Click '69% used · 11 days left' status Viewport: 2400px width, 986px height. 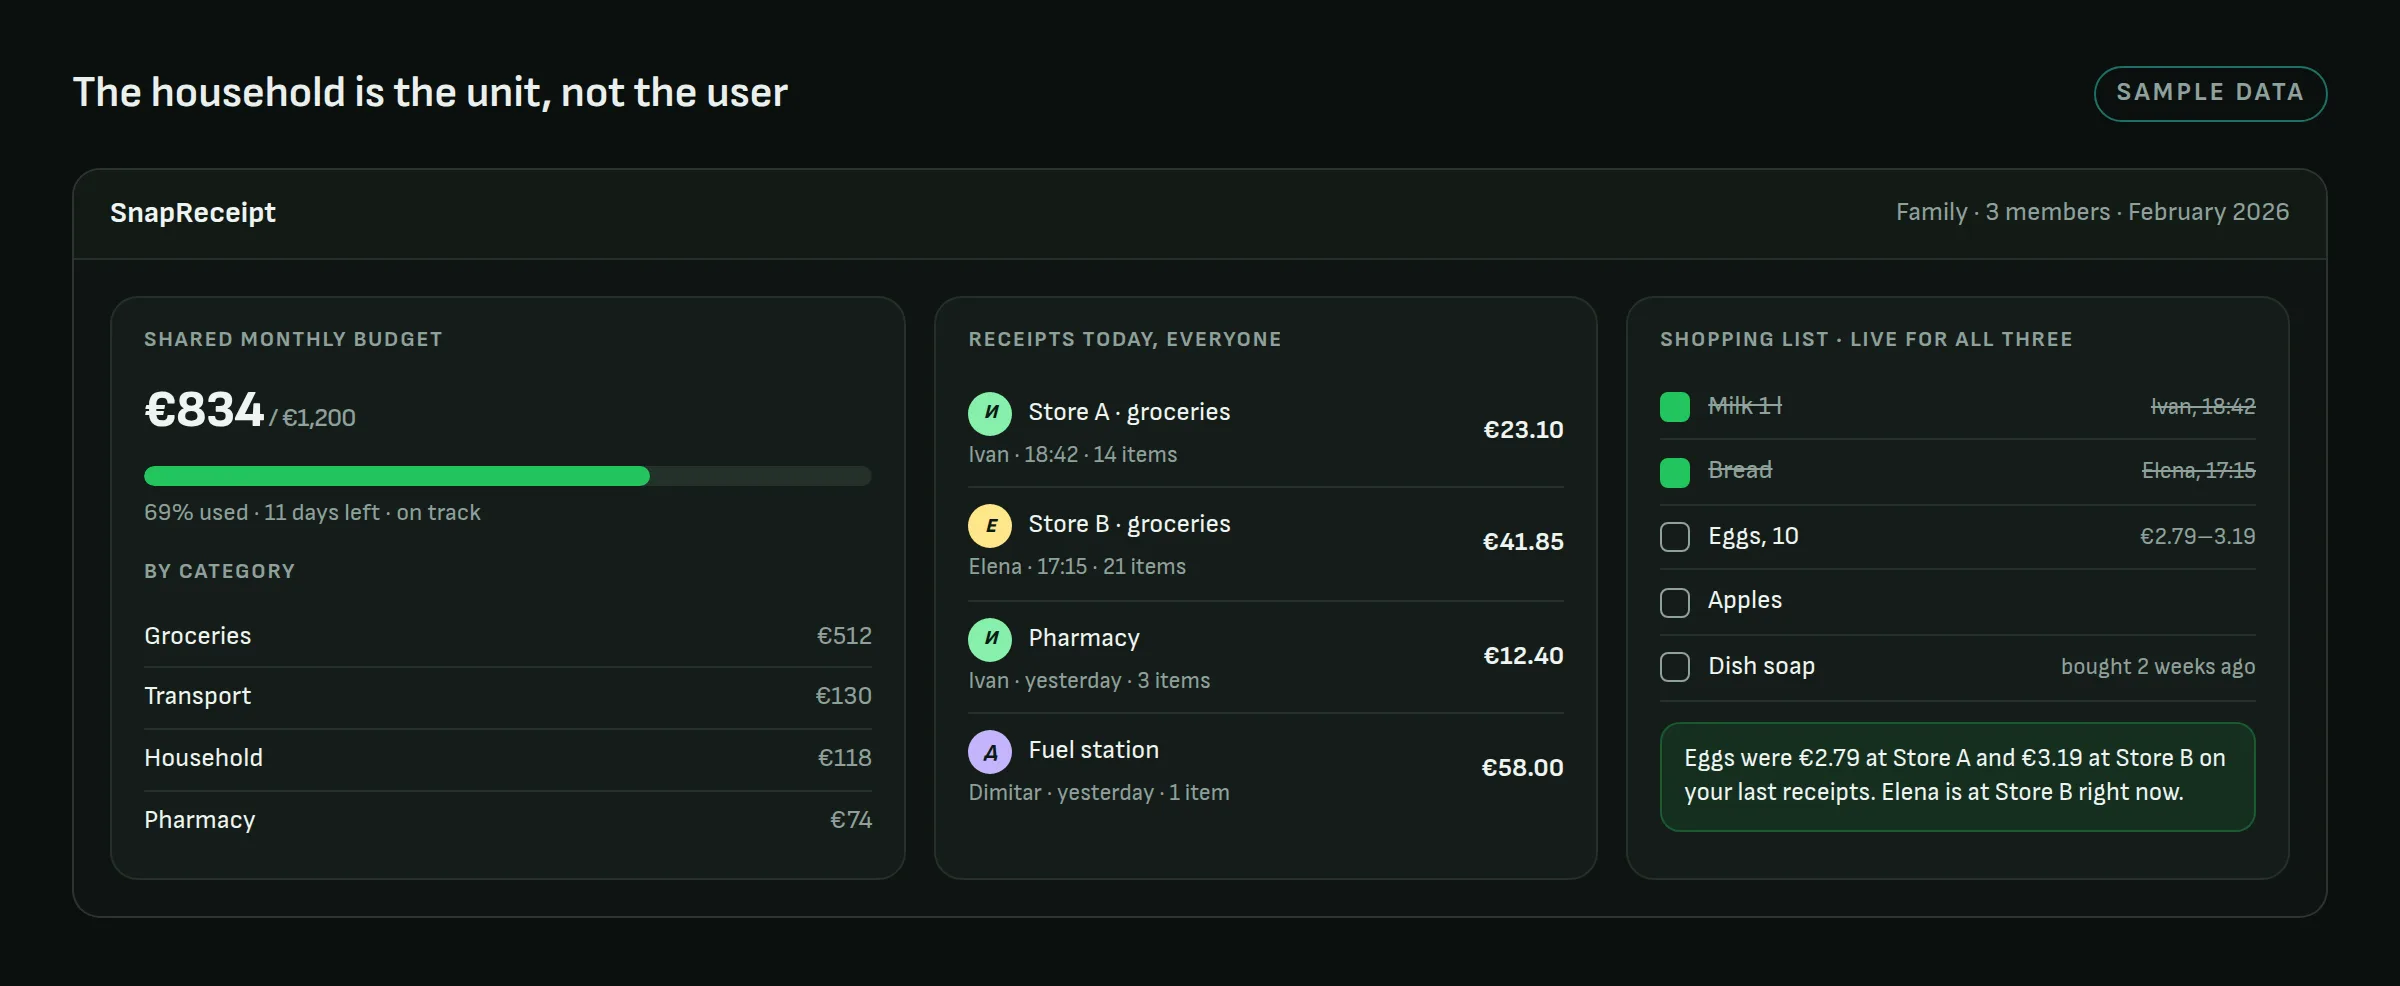(261, 513)
